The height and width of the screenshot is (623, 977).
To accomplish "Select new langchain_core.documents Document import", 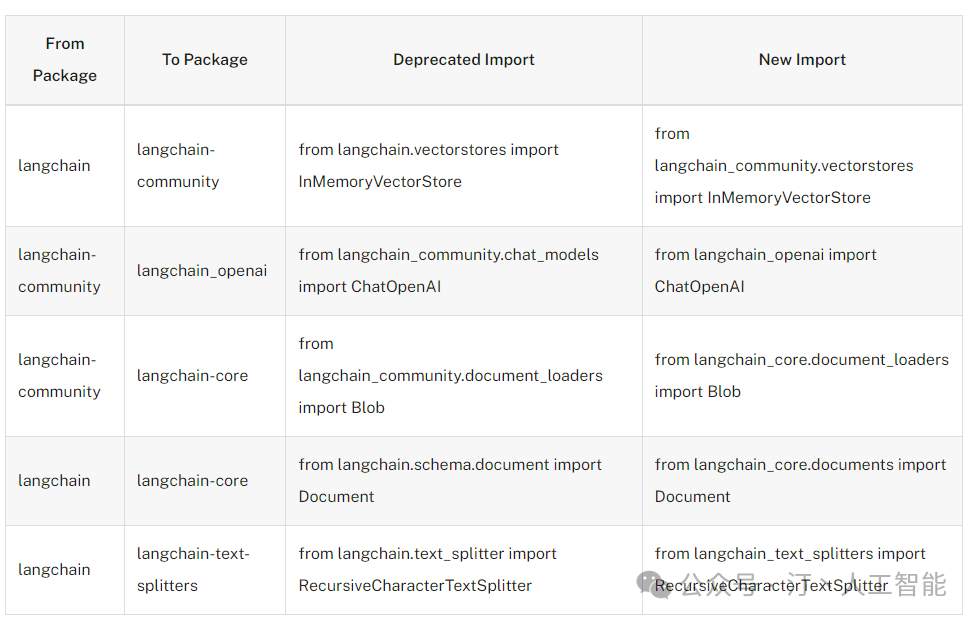I will click(x=800, y=481).
